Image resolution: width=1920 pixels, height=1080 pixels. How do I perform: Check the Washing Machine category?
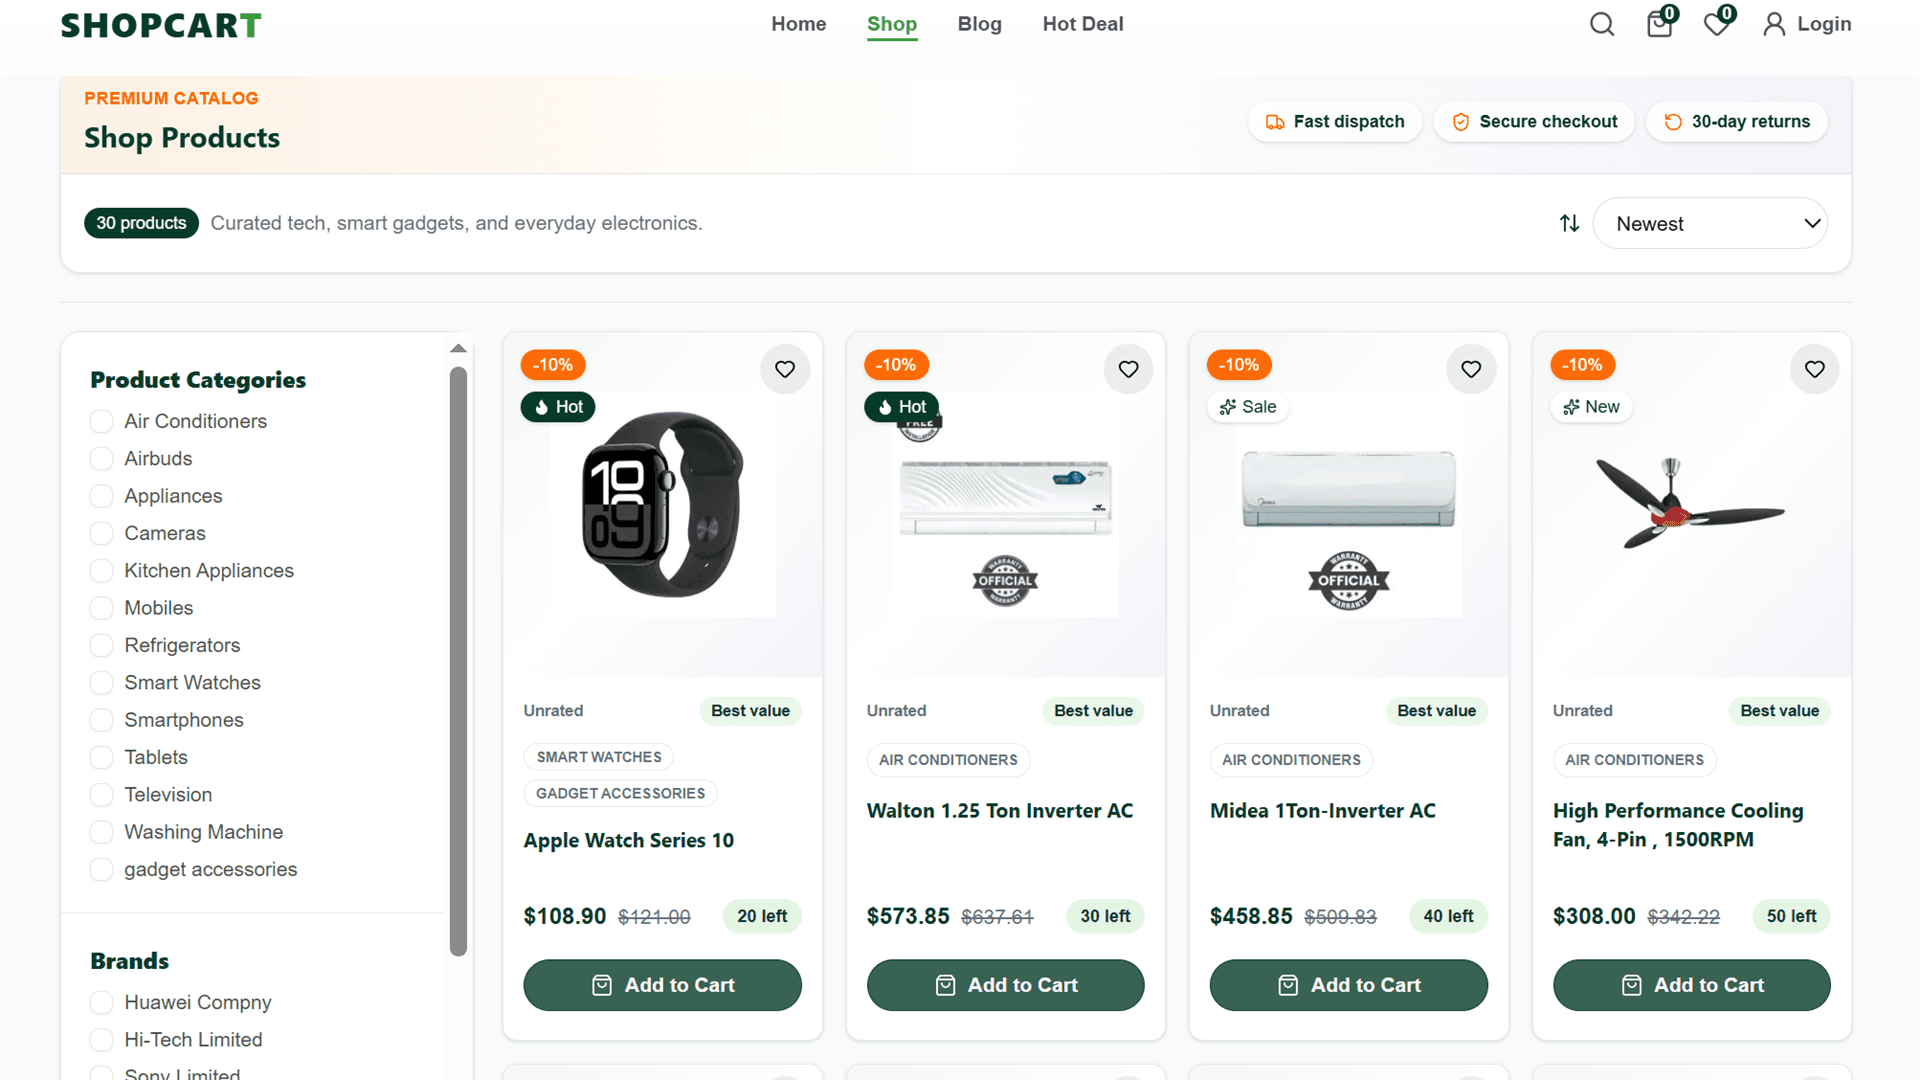[x=101, y=832]
